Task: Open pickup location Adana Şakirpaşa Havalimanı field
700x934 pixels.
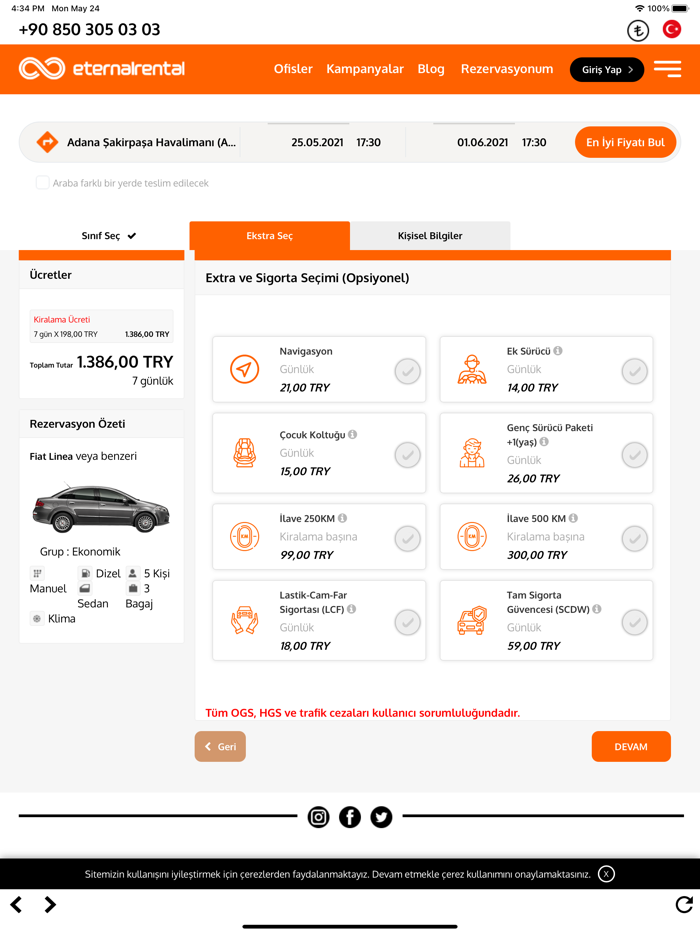Action: 151,142
